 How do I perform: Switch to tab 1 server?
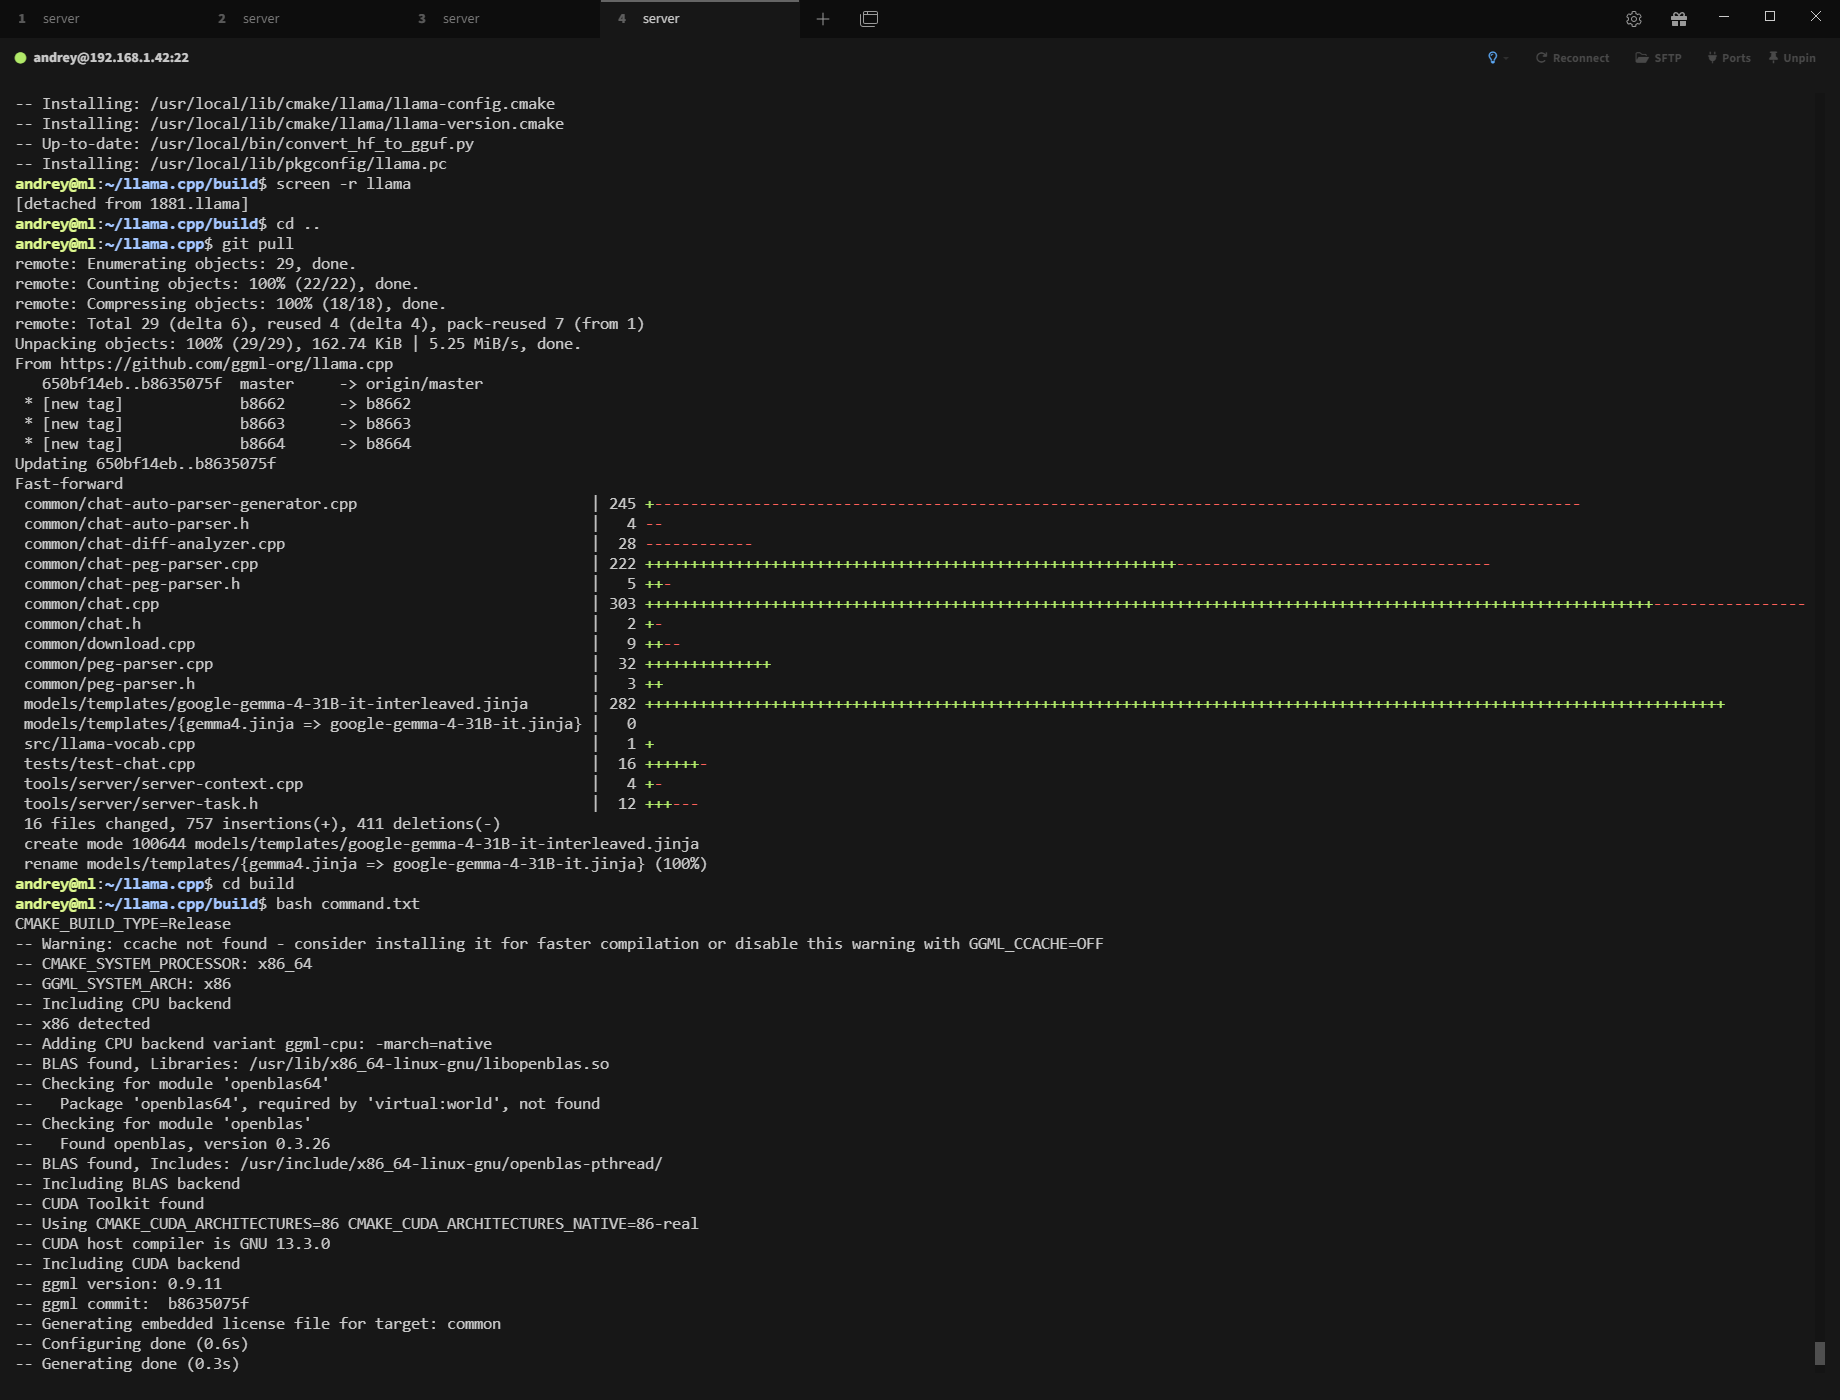point(100,19)
